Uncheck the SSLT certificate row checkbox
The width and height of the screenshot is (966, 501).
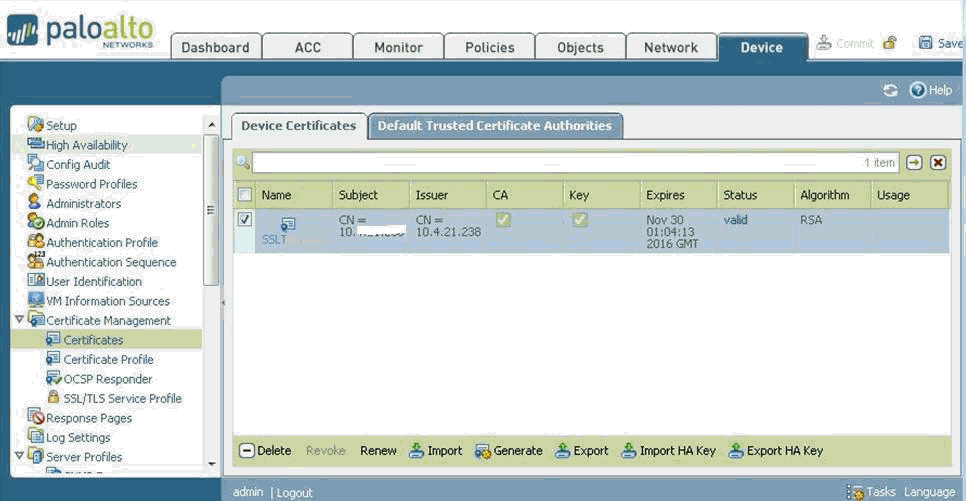(245, 220)
